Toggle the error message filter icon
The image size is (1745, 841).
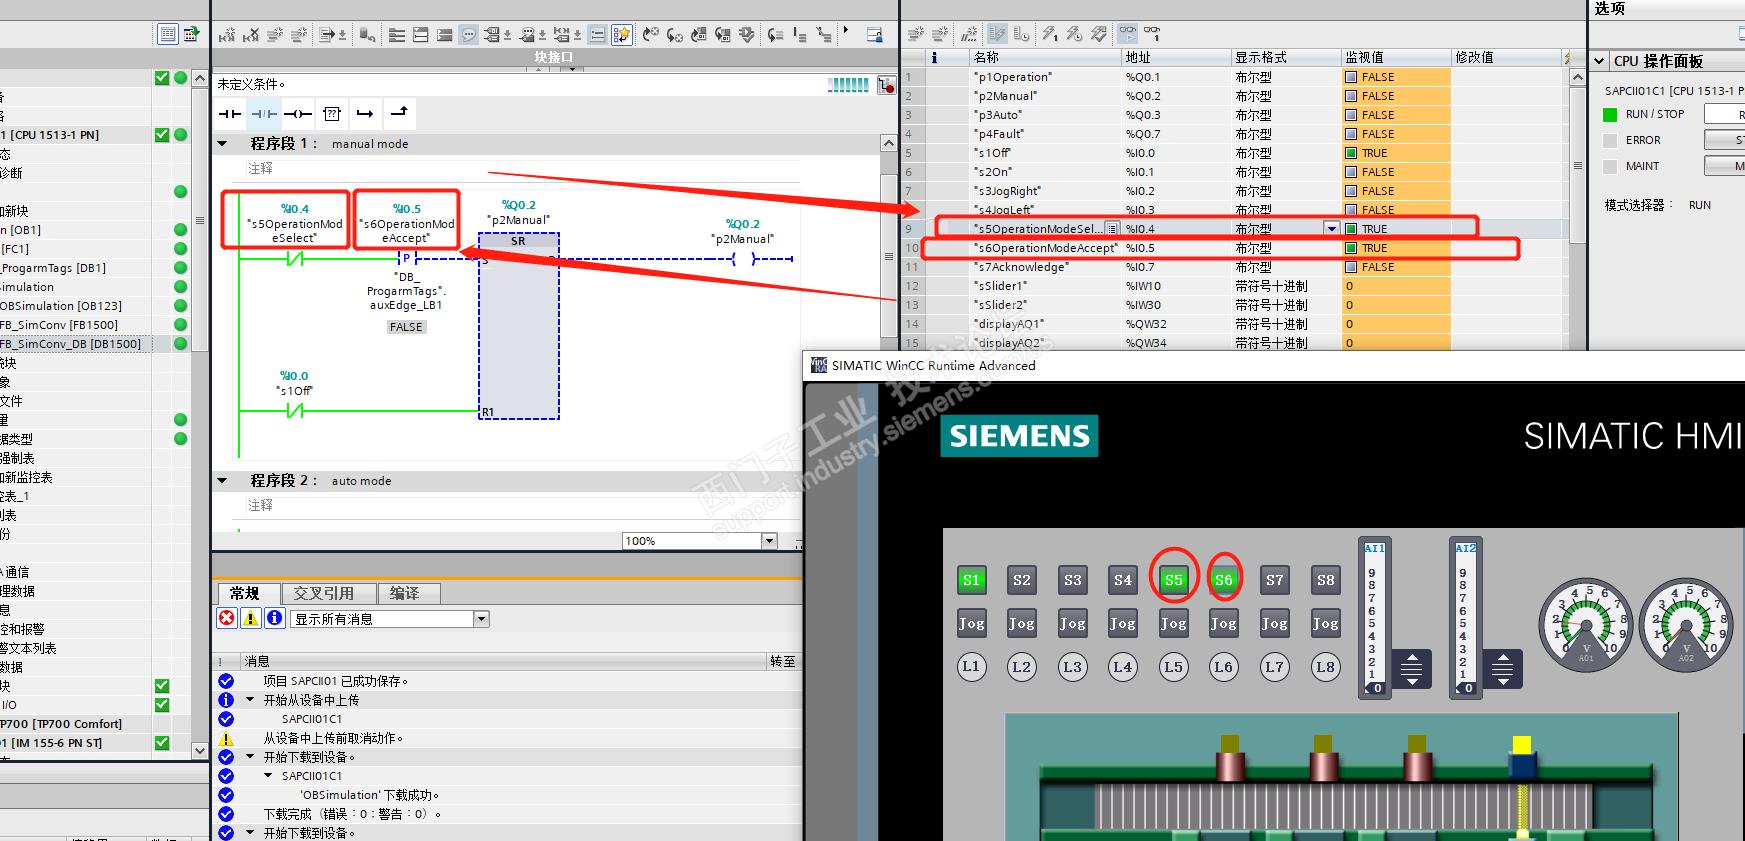pyautogui.click(x=227, y=618)
